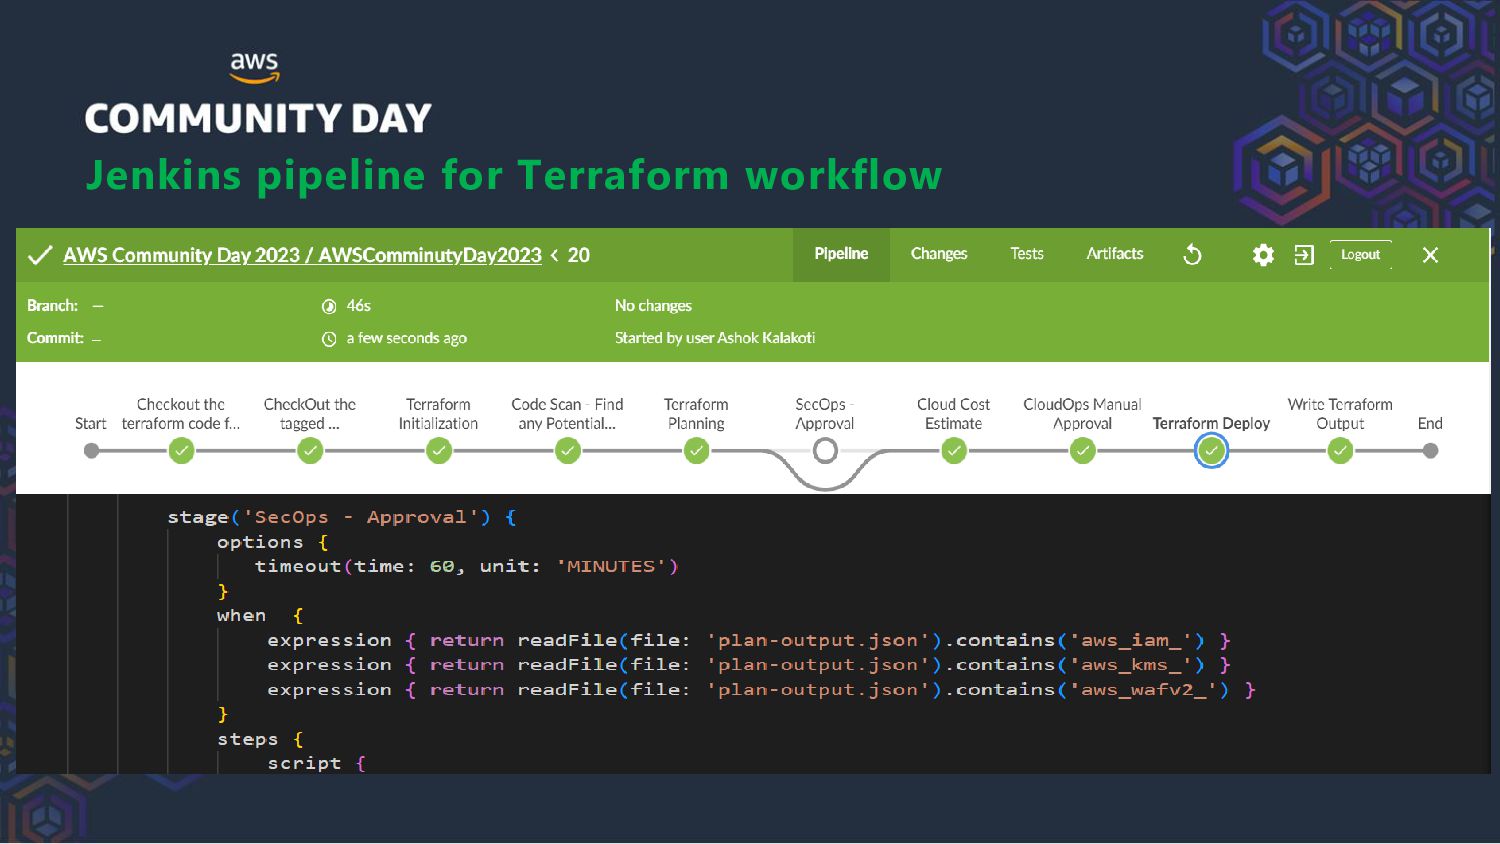This screenshot has width=1500, height=844.
Task: Open AWS Community Day 2023 pipeline link
Action: [302, 255]
